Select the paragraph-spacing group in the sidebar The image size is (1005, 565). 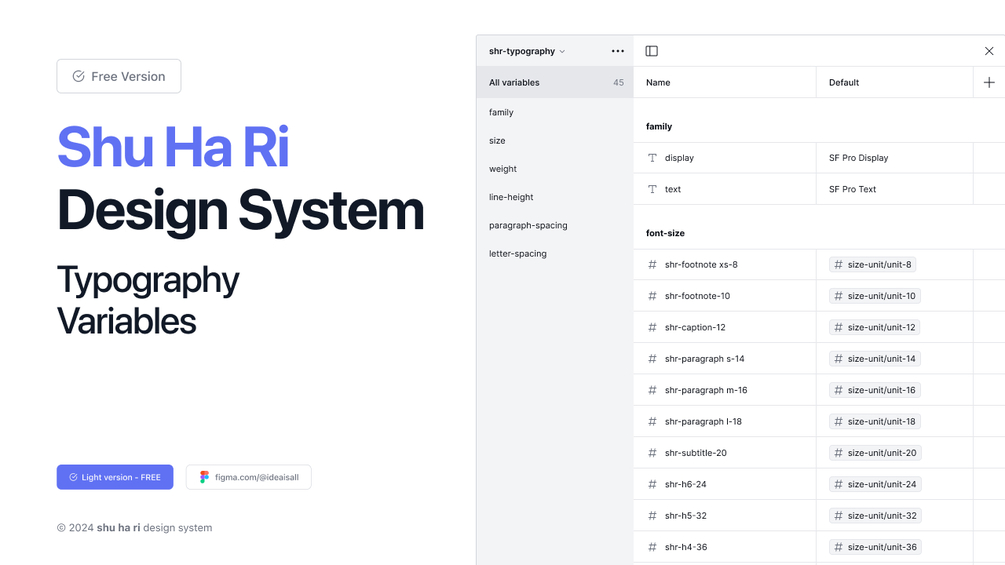(x=528, y=225)
